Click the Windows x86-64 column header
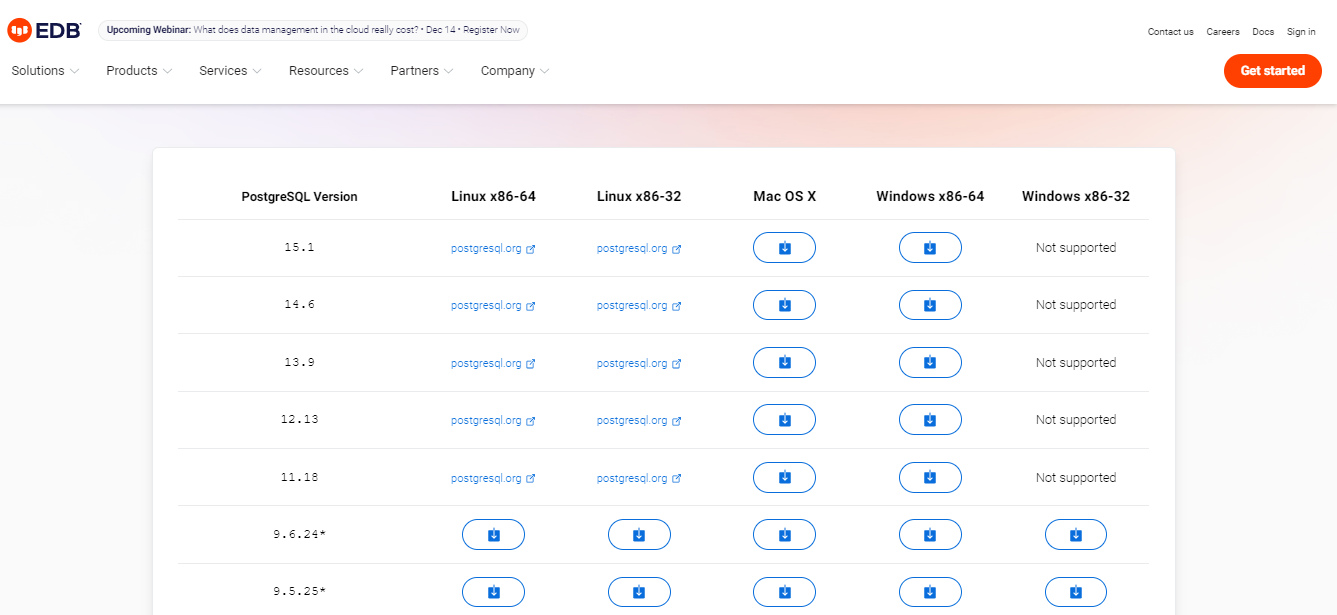 [x=930, y=196]
